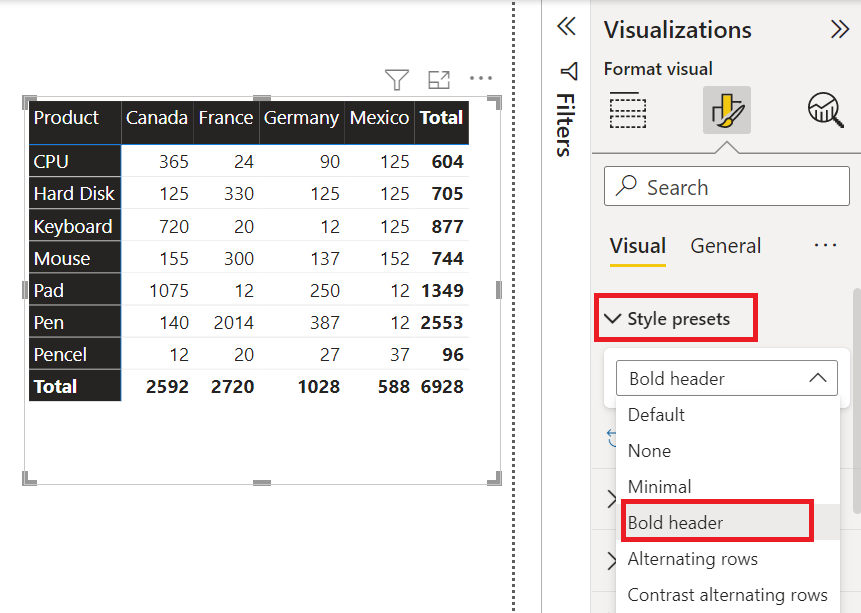Collapse the Style presets section
The height and width of the screenshot is (613, 861).
pos(612,319)
